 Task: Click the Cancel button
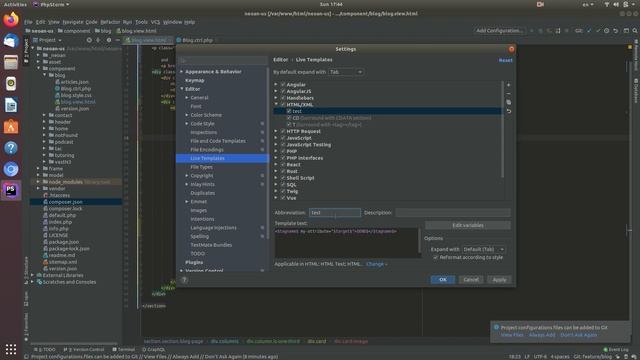(471, 280)
